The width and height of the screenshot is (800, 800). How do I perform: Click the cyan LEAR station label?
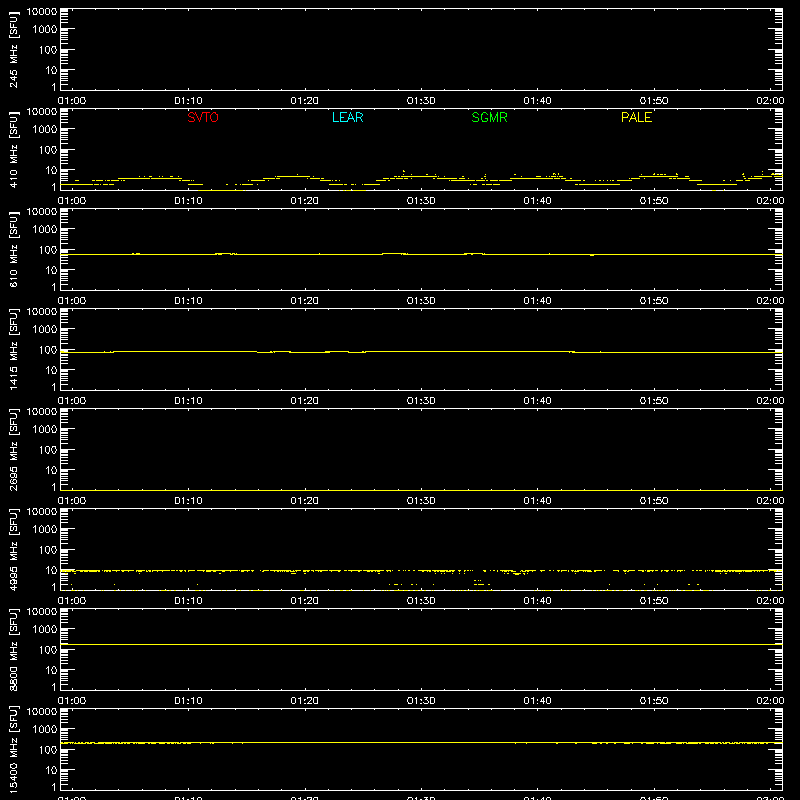347,117
